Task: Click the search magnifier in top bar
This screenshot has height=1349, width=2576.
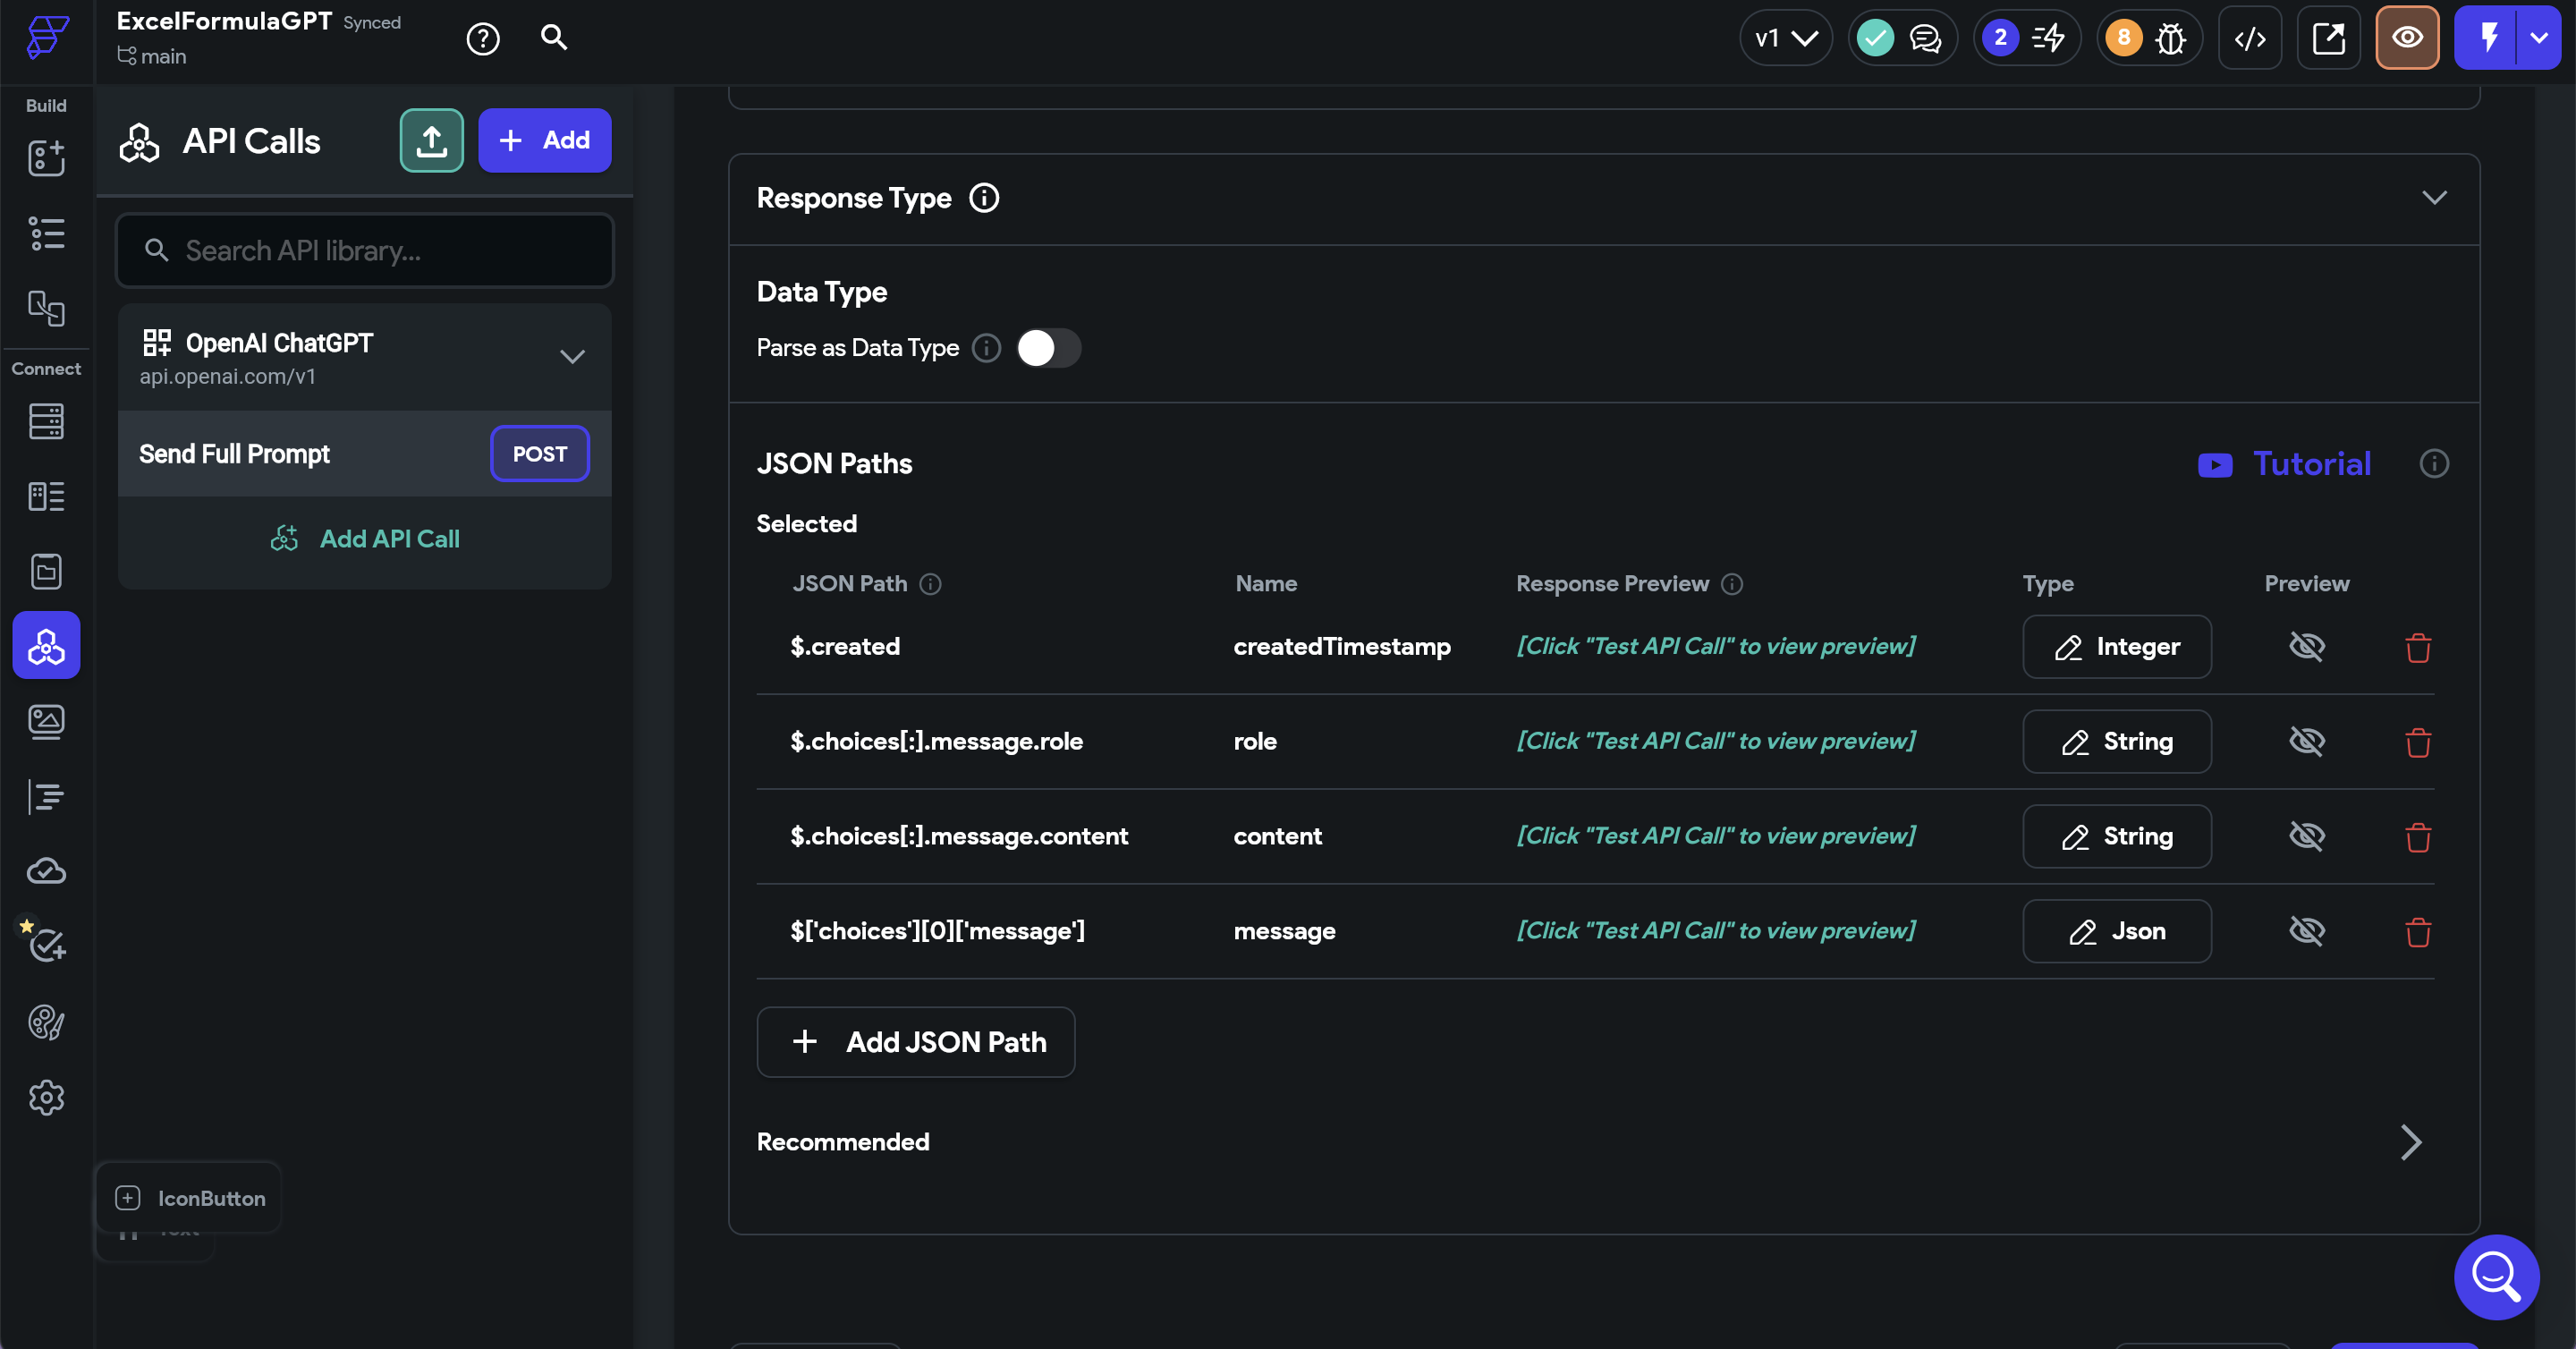Action: [554, 37]
